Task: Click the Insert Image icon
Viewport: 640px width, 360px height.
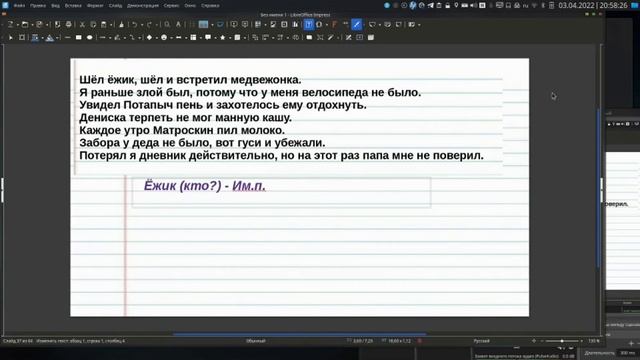Action: [273, 24]
